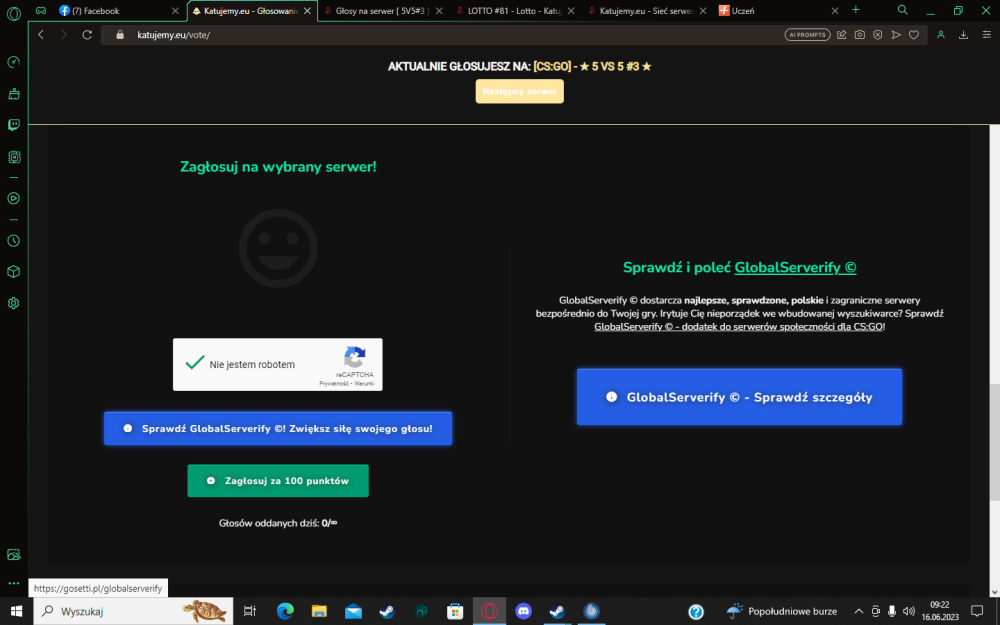Open Easy Setup sliders icon
Image resolution: width=1000 pixels, height=625 pixels.
click(x=987, y=34)
